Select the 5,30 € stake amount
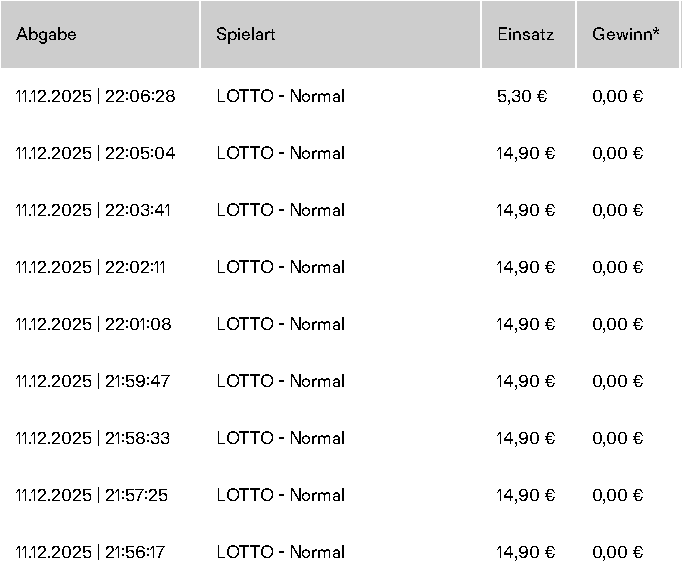 click(522, 96)
